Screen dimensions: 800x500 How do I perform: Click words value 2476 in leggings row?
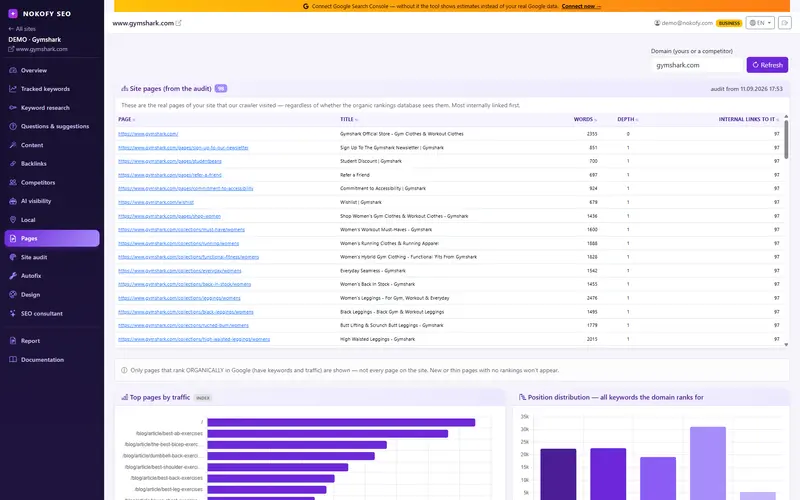(592, 298)
